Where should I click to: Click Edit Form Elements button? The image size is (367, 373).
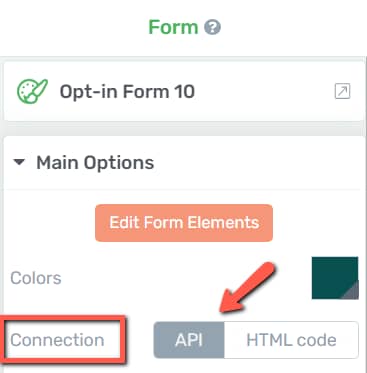pos(184,223)
